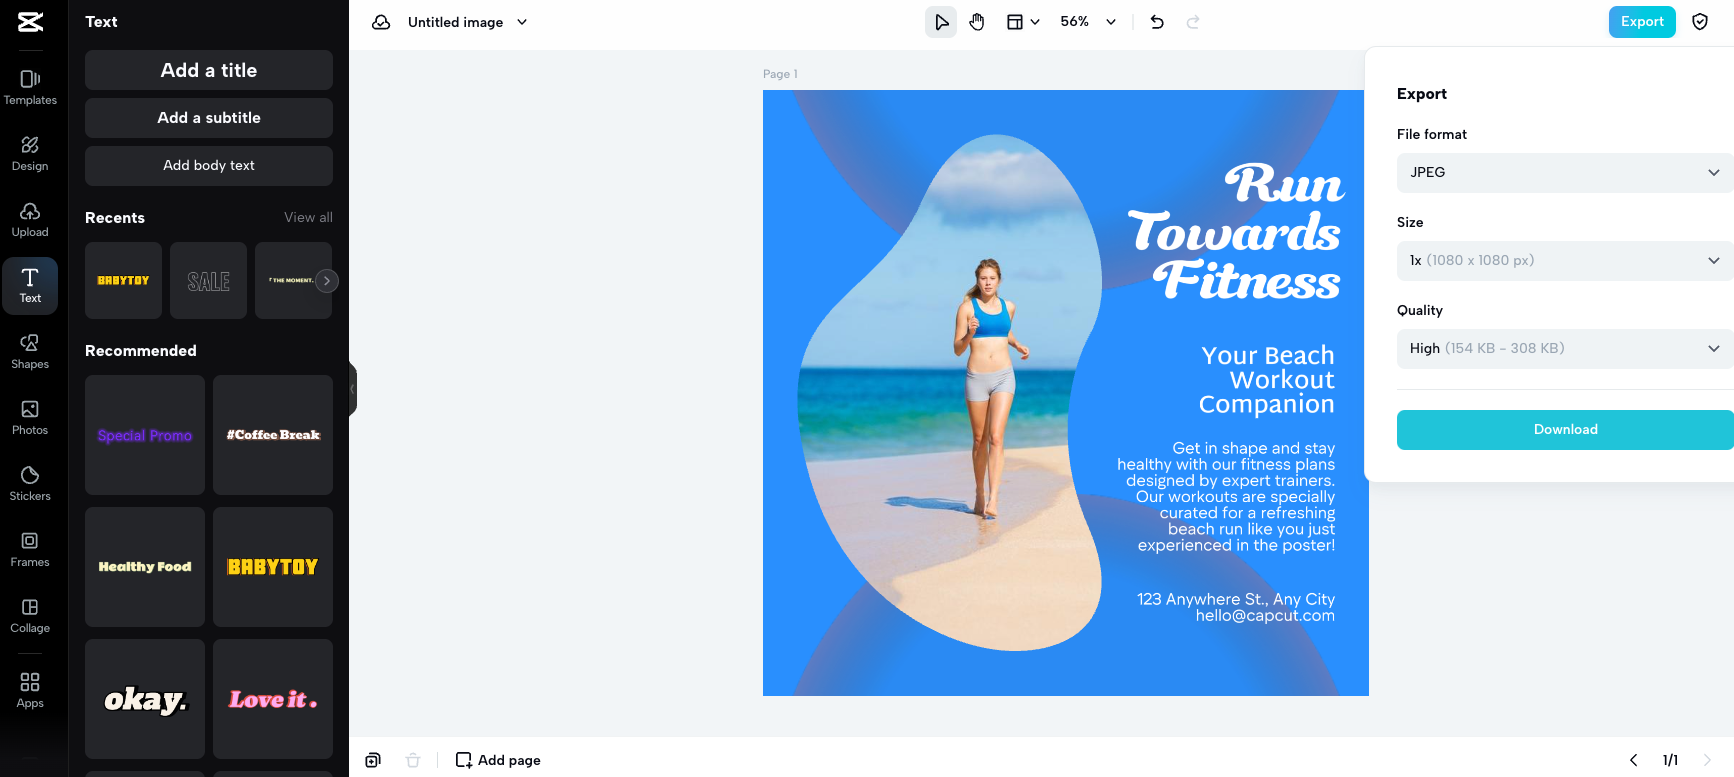Screen dimensions: 1734x777
Task: Open the Templates panel
Action: (30, 87)
